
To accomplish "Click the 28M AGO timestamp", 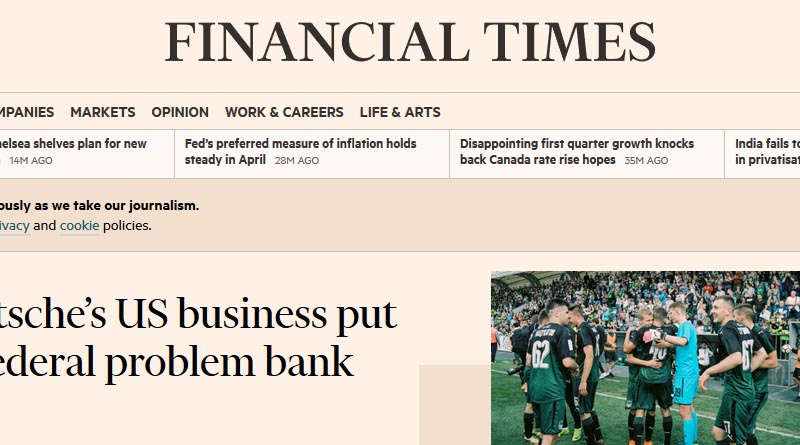I will 297,161.
